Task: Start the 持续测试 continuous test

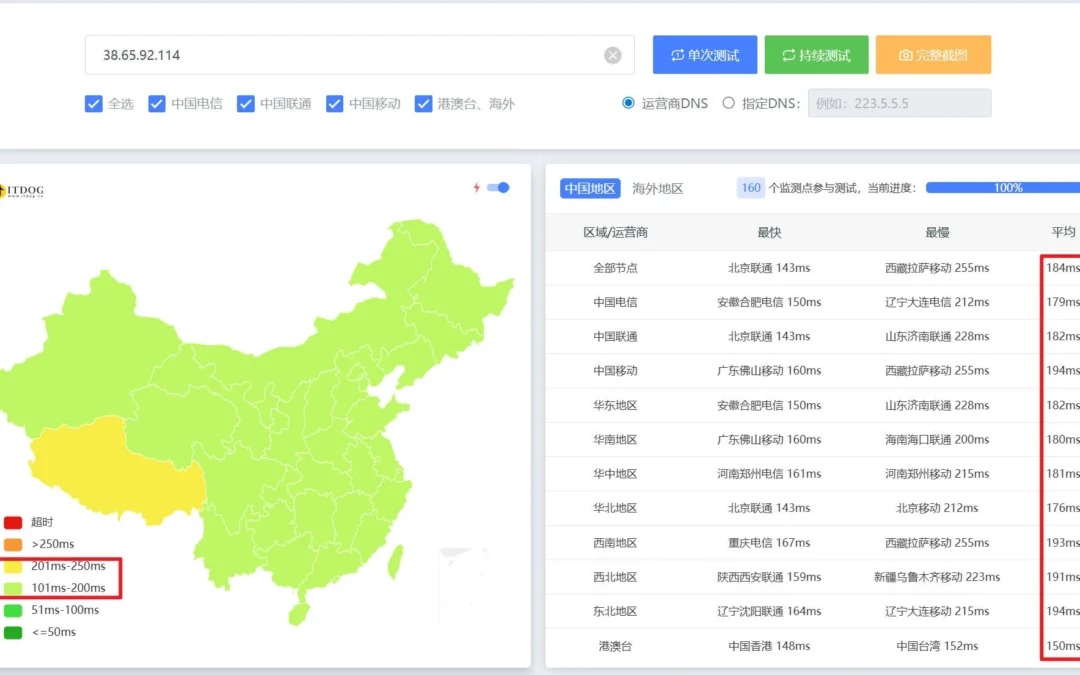Action: (x=816, y=55)
